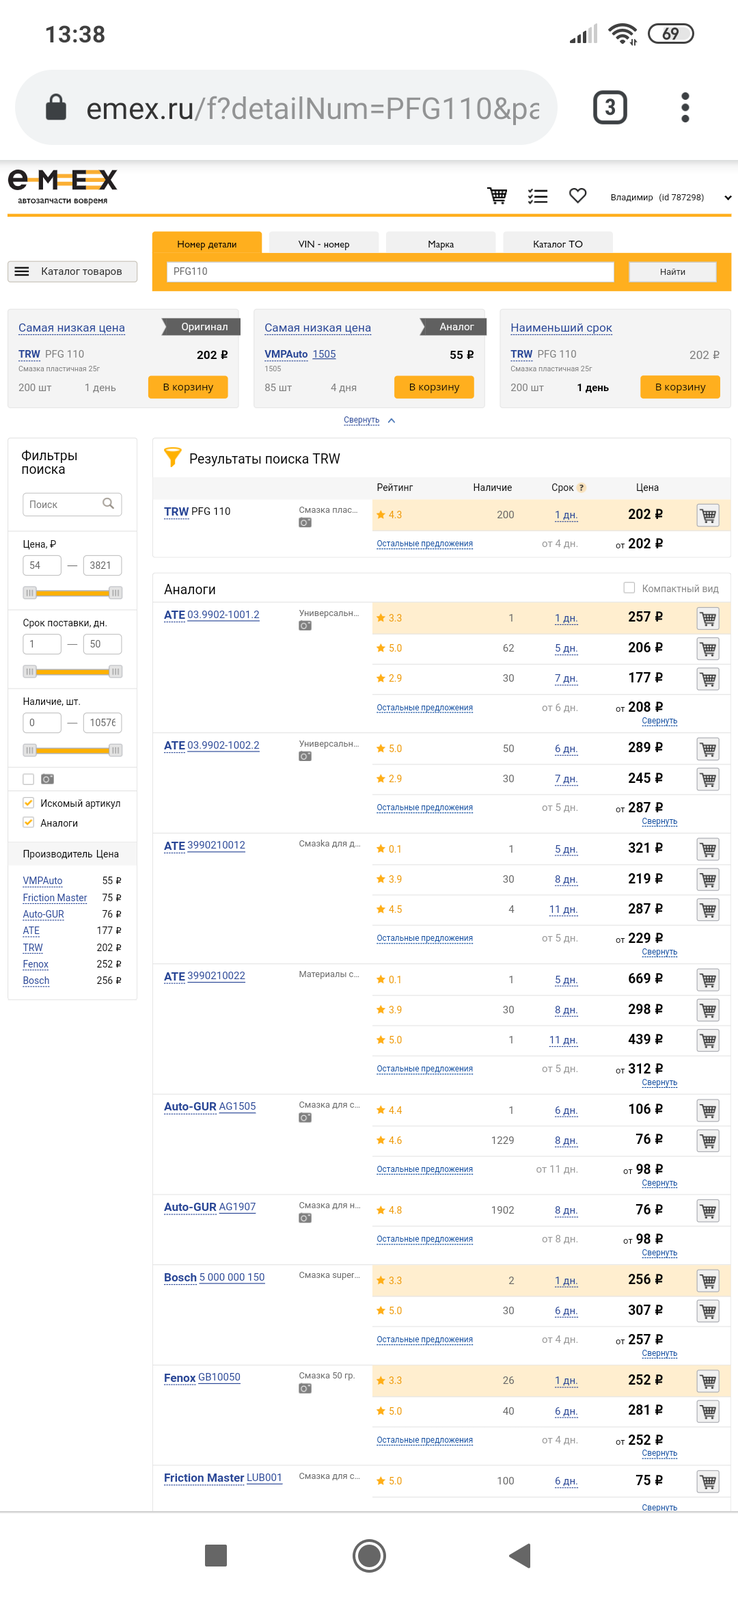Click the filter funnel icon by search results

click(173, 458)
